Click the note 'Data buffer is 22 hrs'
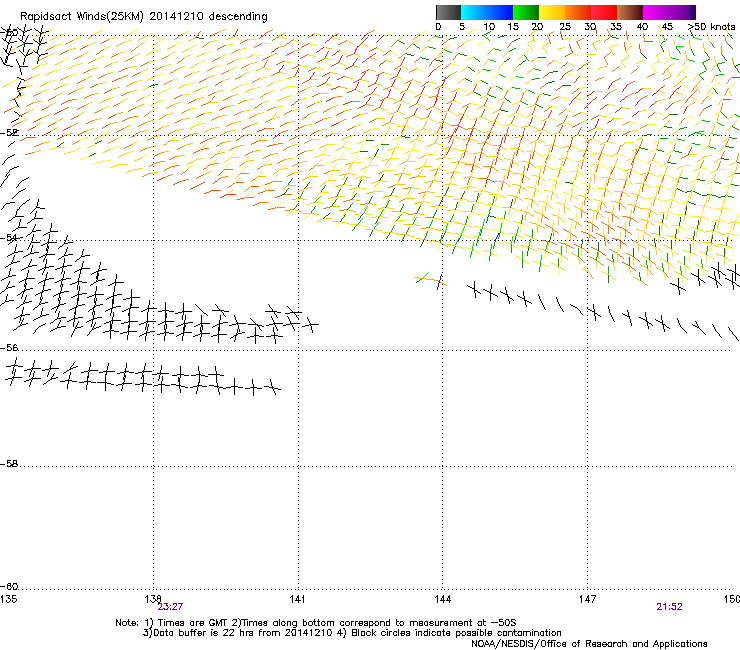This screenshot has width=740, height=650. point(205,633)
